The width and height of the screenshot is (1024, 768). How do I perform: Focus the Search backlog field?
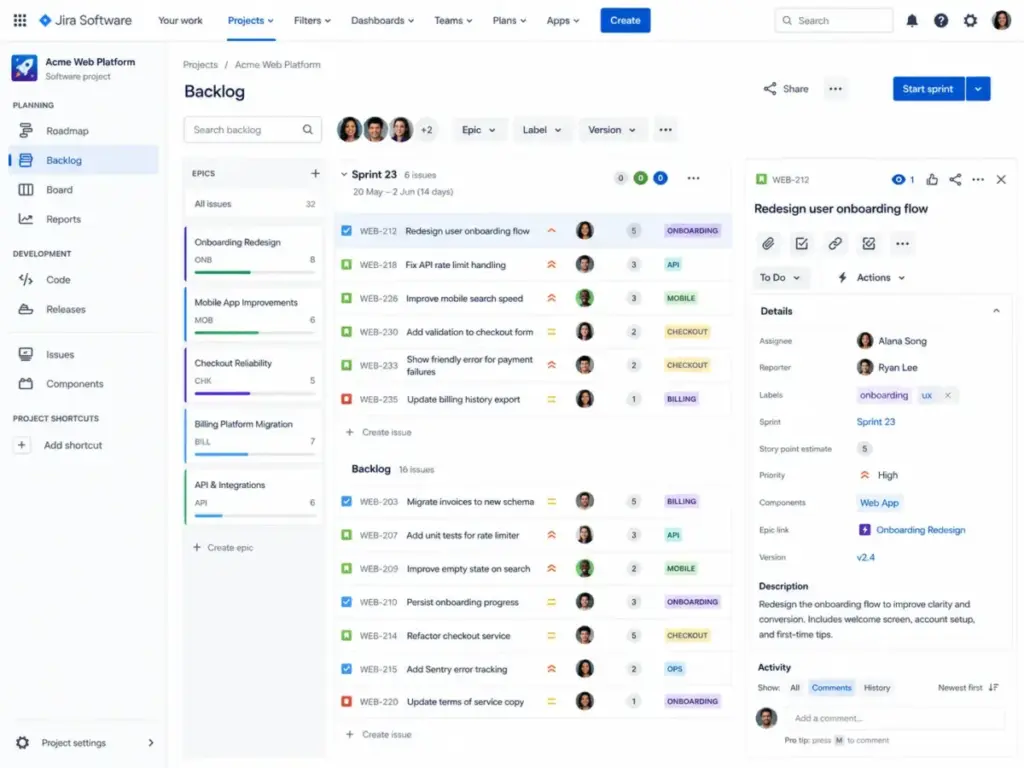coord(253,129)
